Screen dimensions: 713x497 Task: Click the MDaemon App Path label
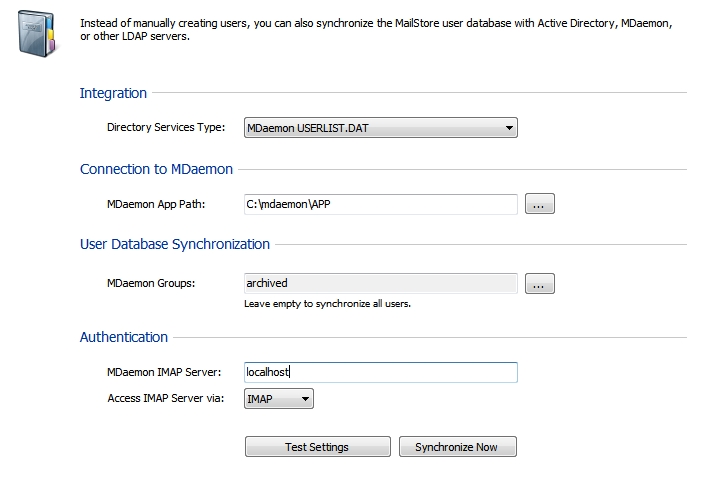pos(156,204)
